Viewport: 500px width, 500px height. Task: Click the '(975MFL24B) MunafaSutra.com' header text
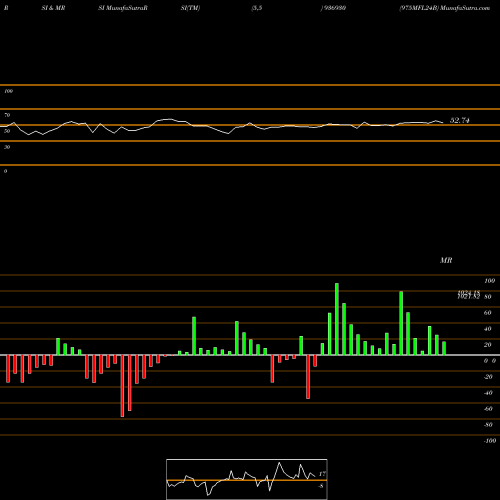(x=445, y=8)
